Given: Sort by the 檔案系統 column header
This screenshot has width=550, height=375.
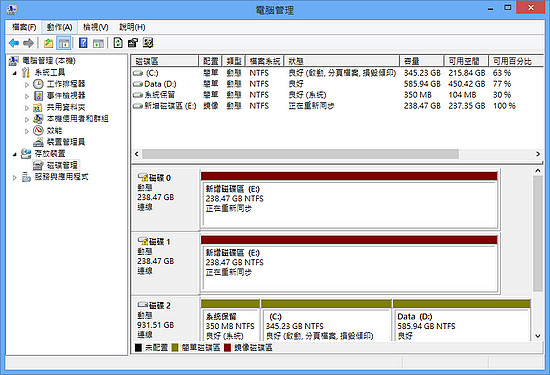Looking at the screenshot, I should click(265, 61).
